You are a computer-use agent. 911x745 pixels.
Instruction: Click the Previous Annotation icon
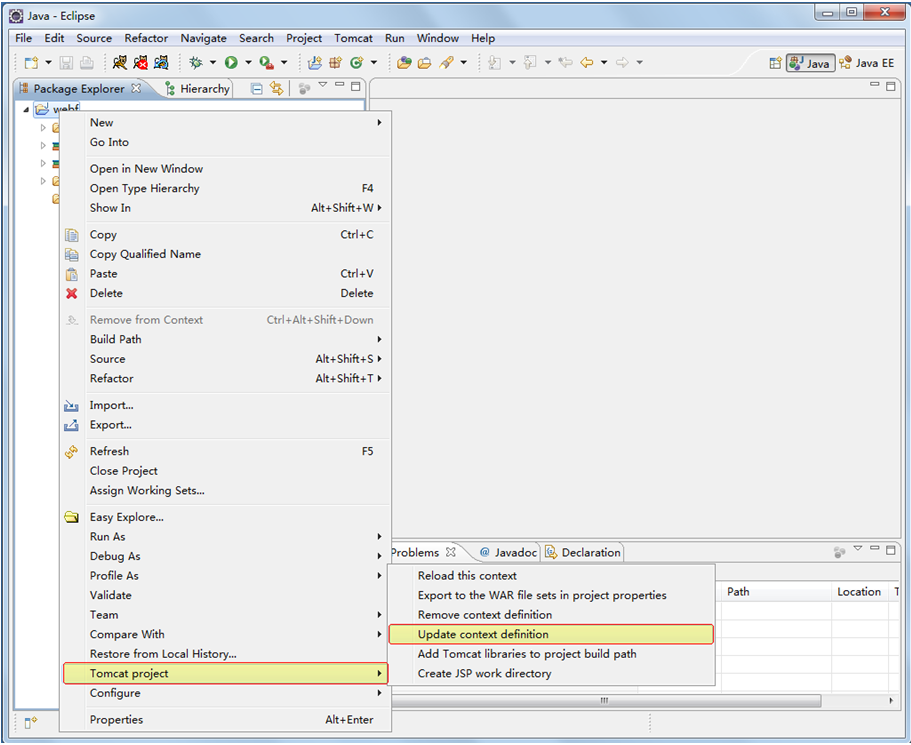pos(530,62)
